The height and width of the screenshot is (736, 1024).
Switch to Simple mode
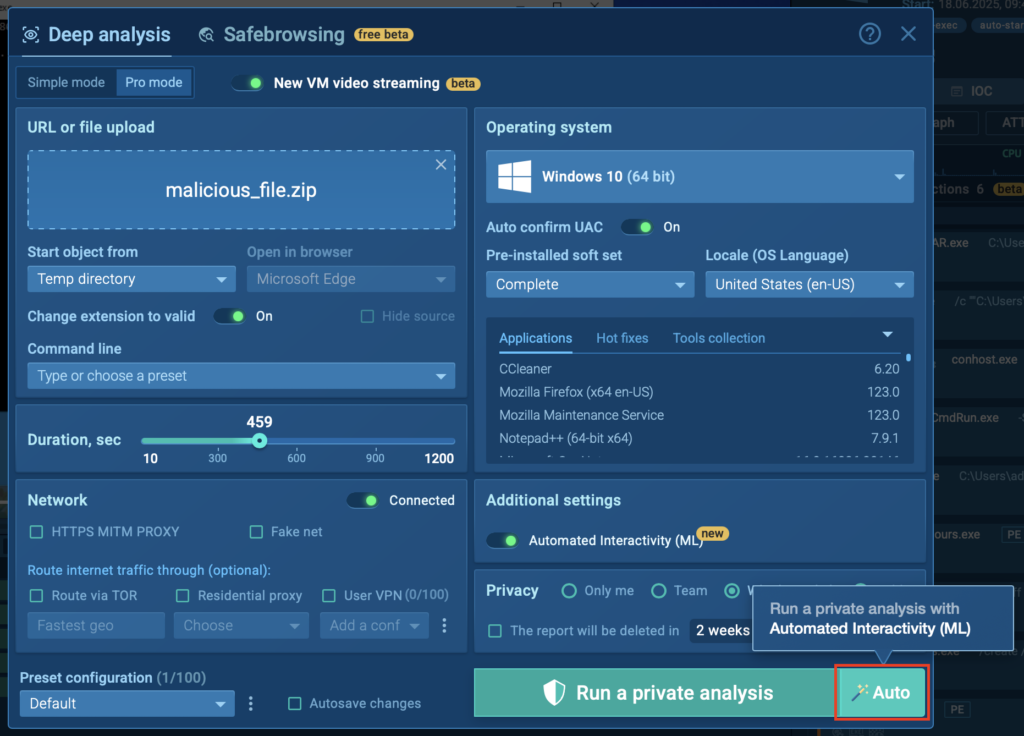coord(66,82)
